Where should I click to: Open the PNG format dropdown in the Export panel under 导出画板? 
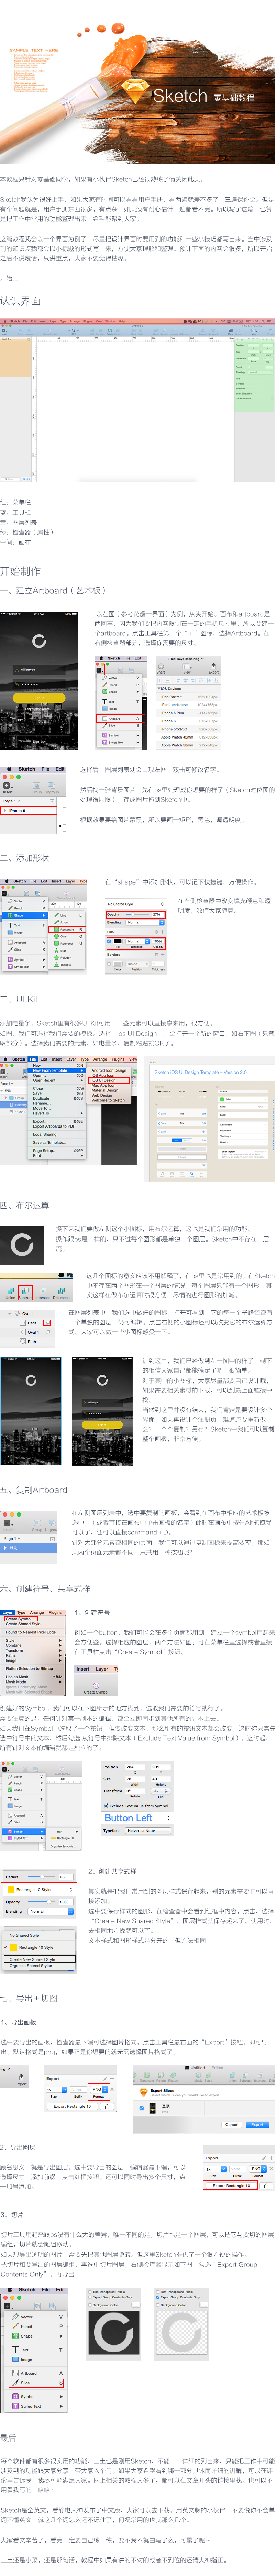[x=99, y=2089]
